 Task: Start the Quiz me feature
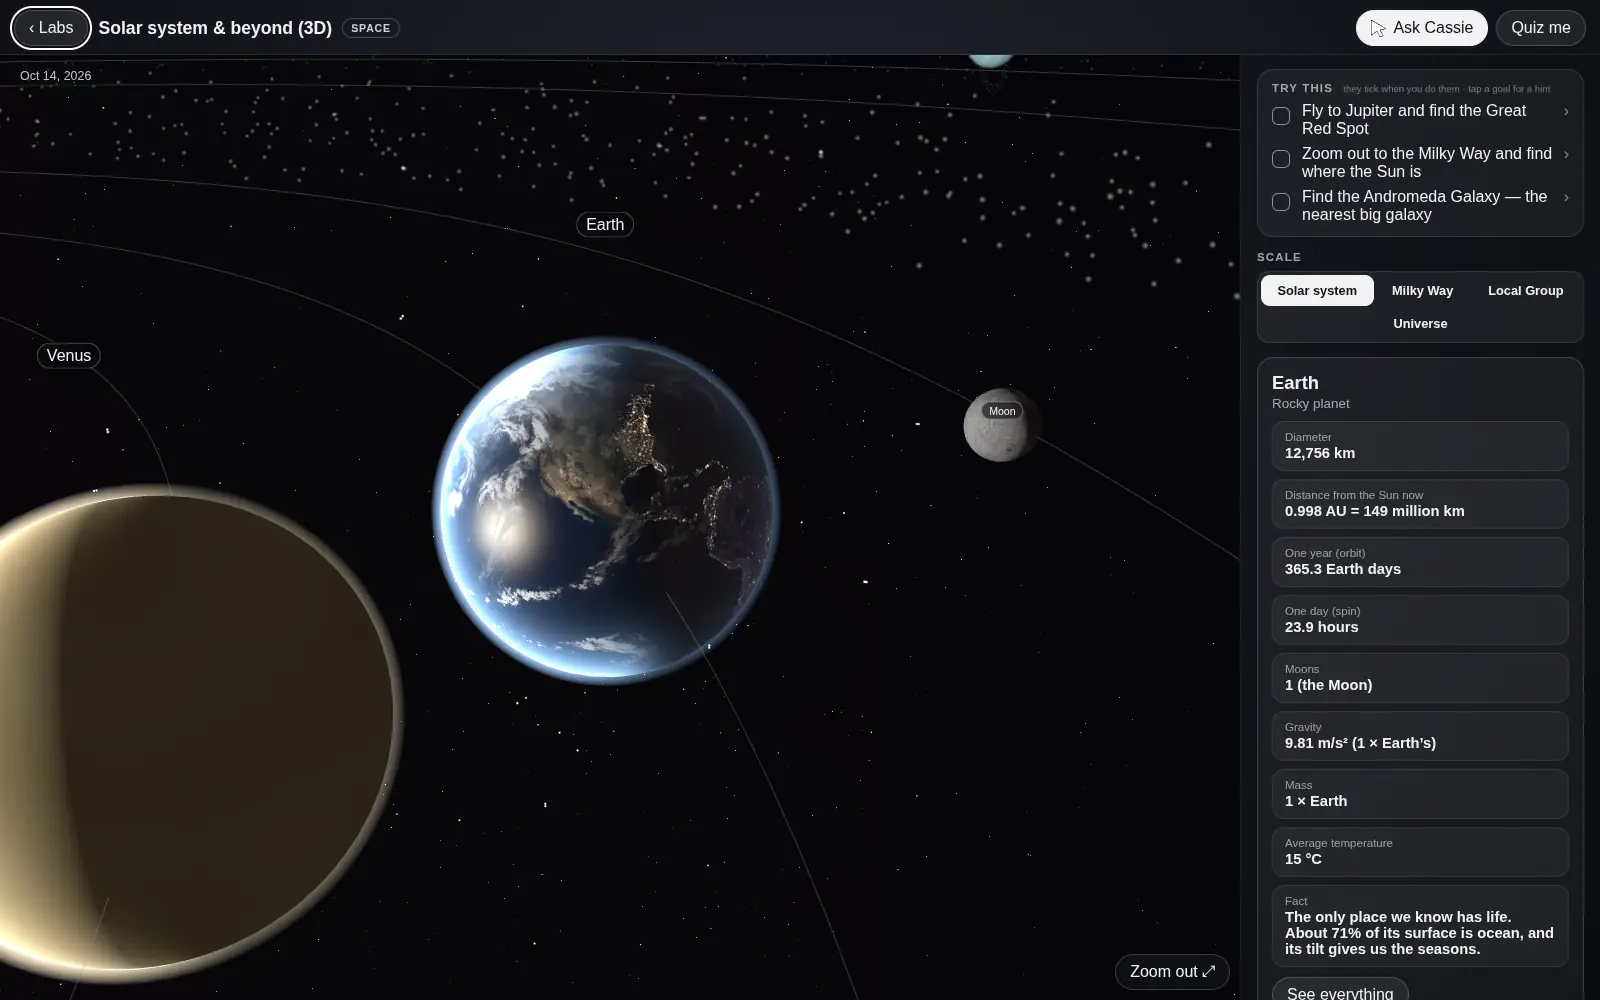[x=1540, y=28]
